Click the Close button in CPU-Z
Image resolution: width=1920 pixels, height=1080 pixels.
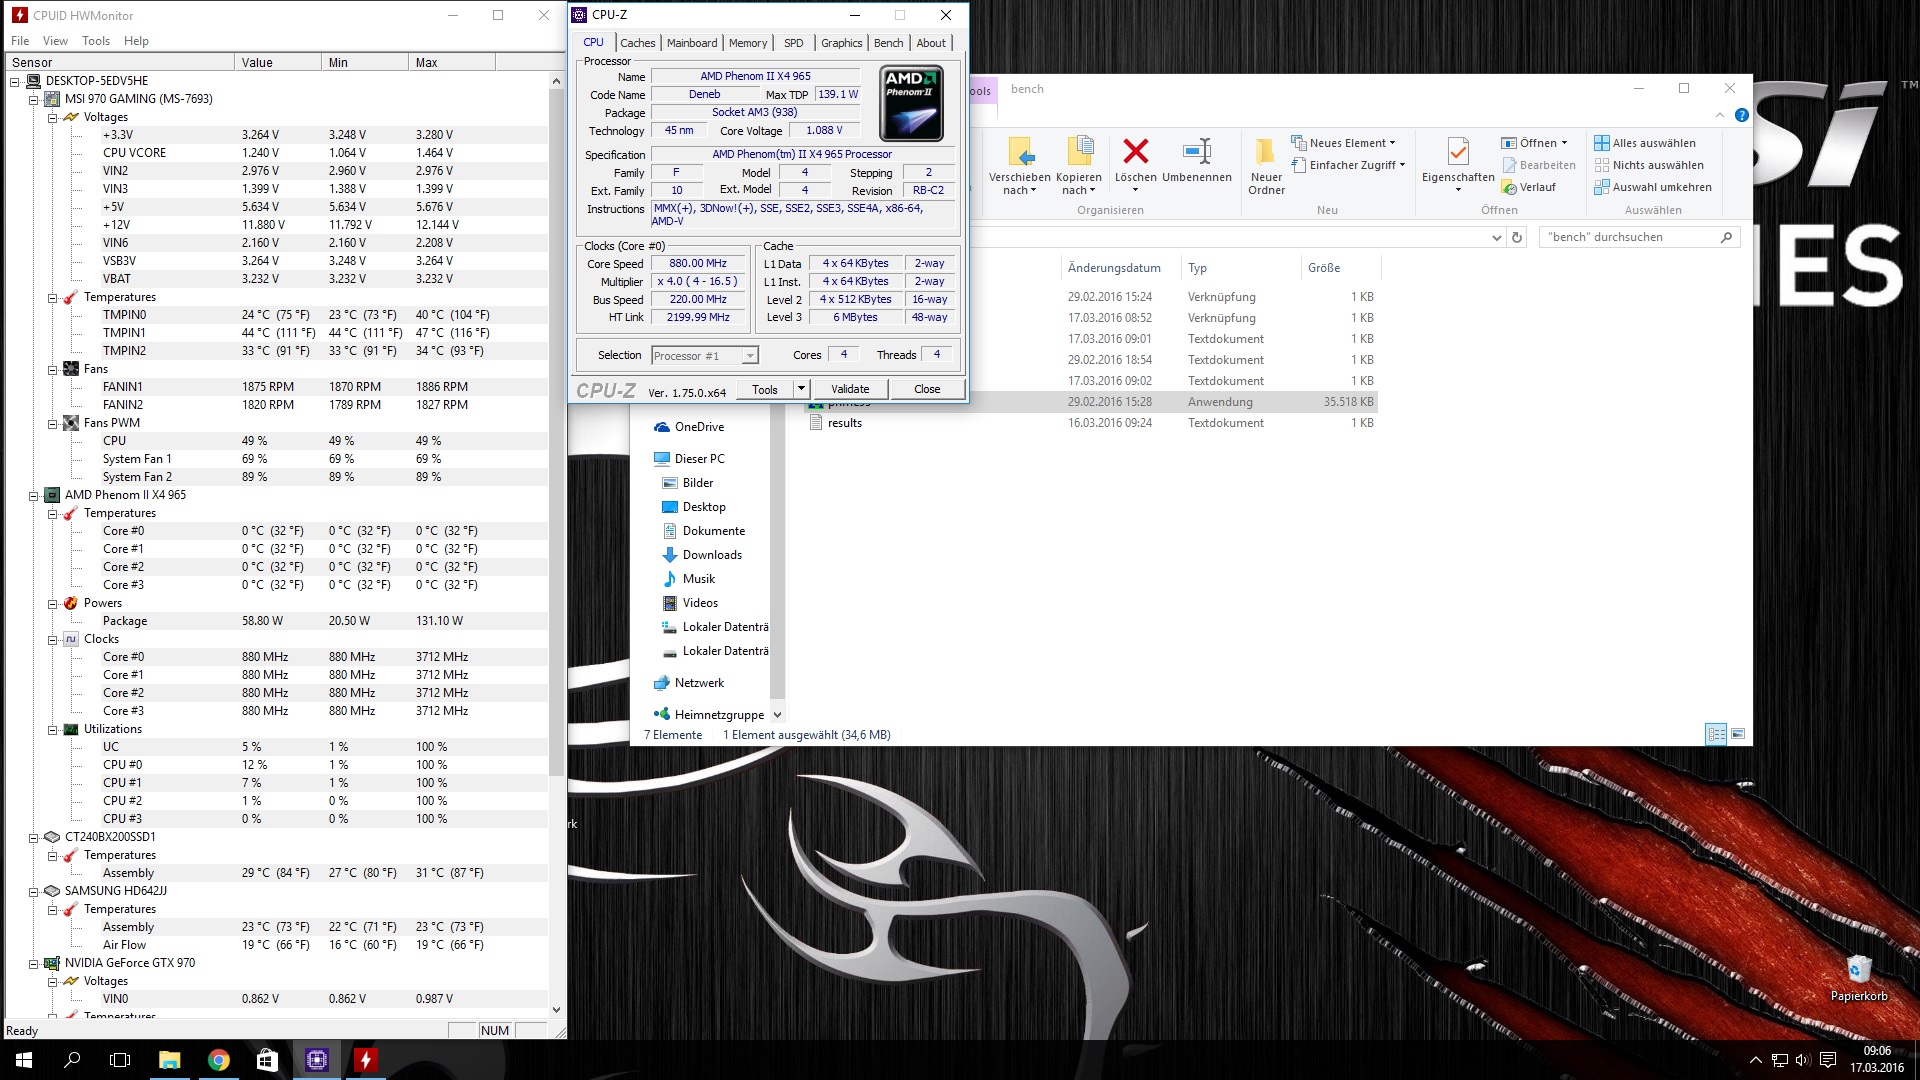pos(927,389)
